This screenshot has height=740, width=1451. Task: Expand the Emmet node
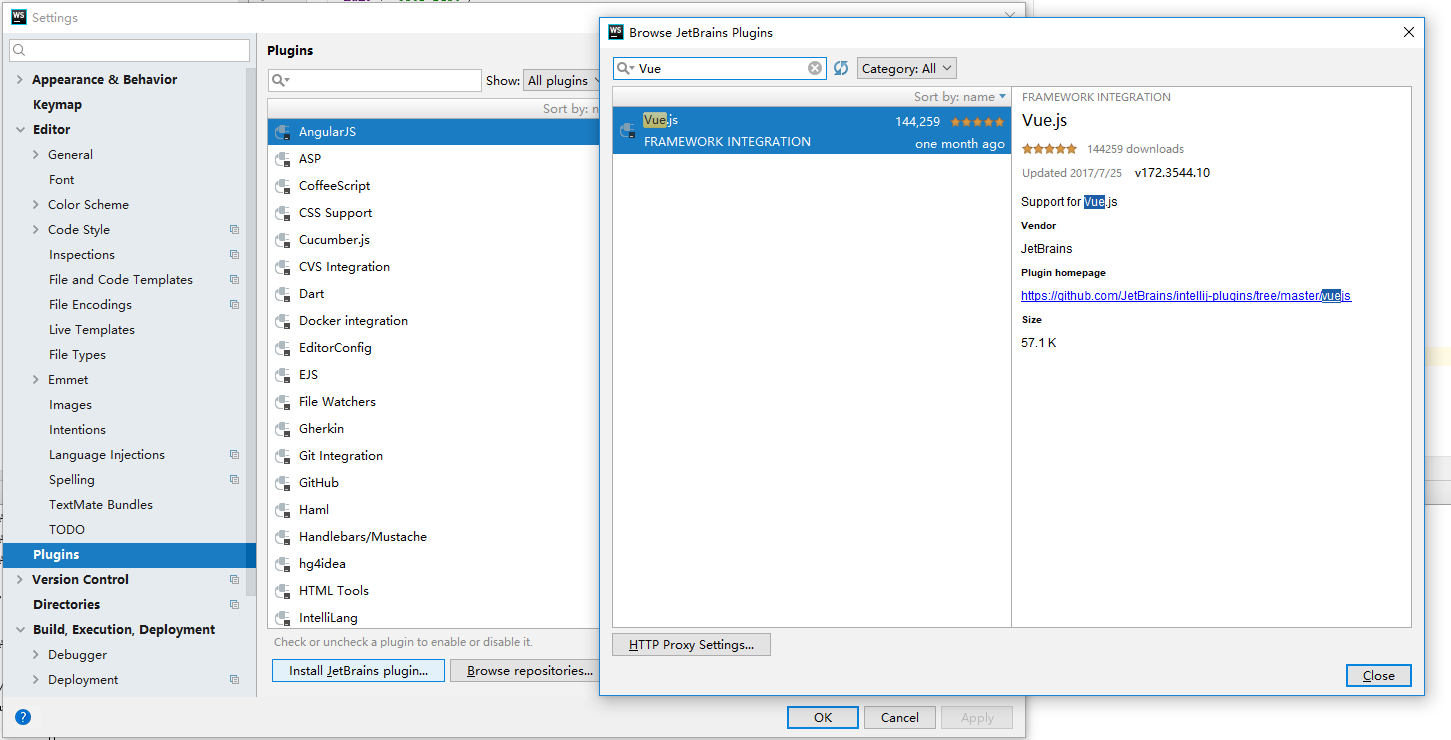pyautogui.click(x=36, y=380)
